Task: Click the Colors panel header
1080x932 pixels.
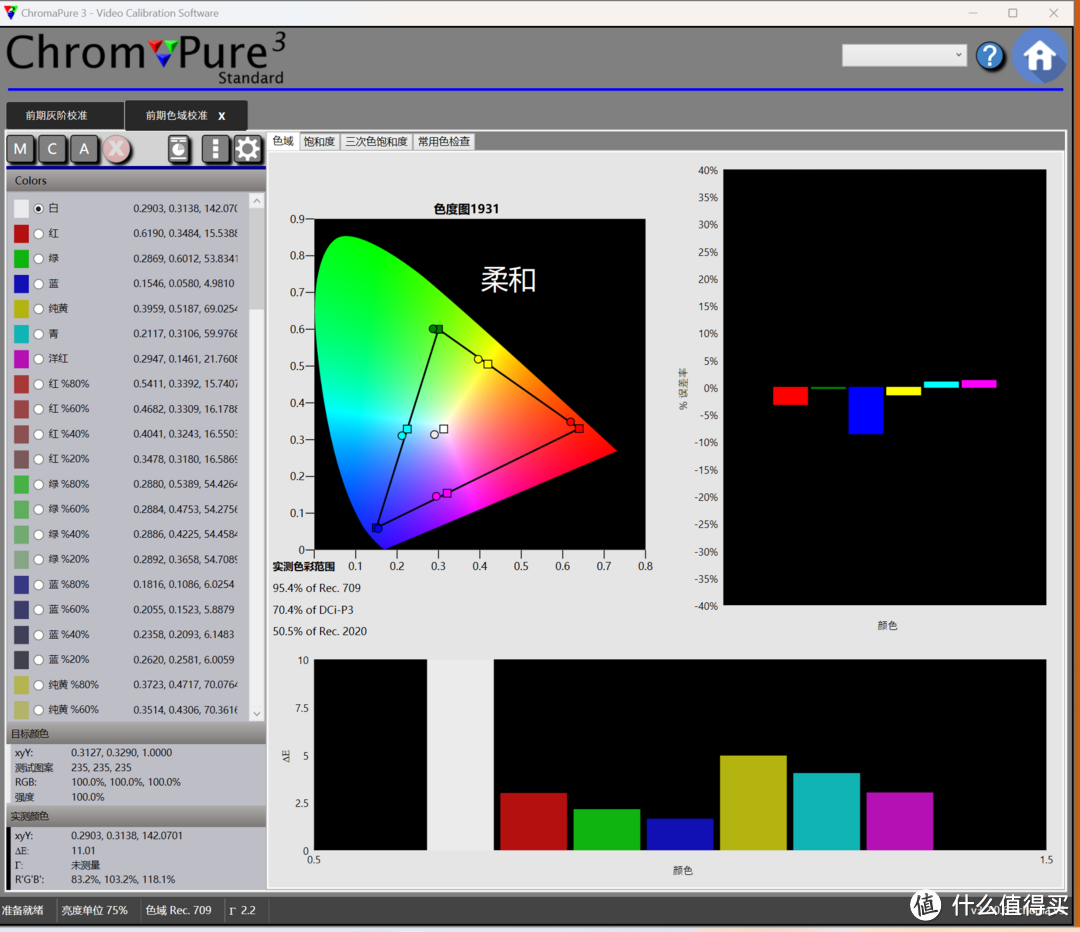Action: 136,180
